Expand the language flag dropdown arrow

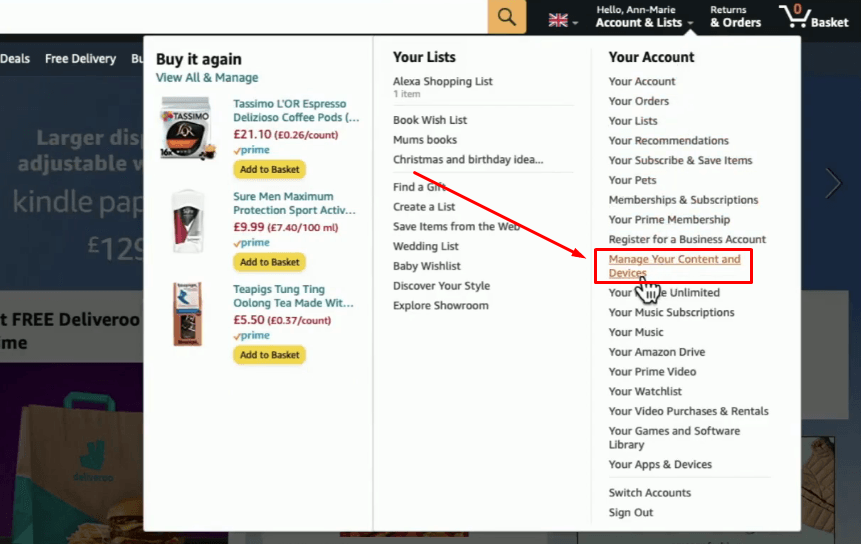[575, 23]
